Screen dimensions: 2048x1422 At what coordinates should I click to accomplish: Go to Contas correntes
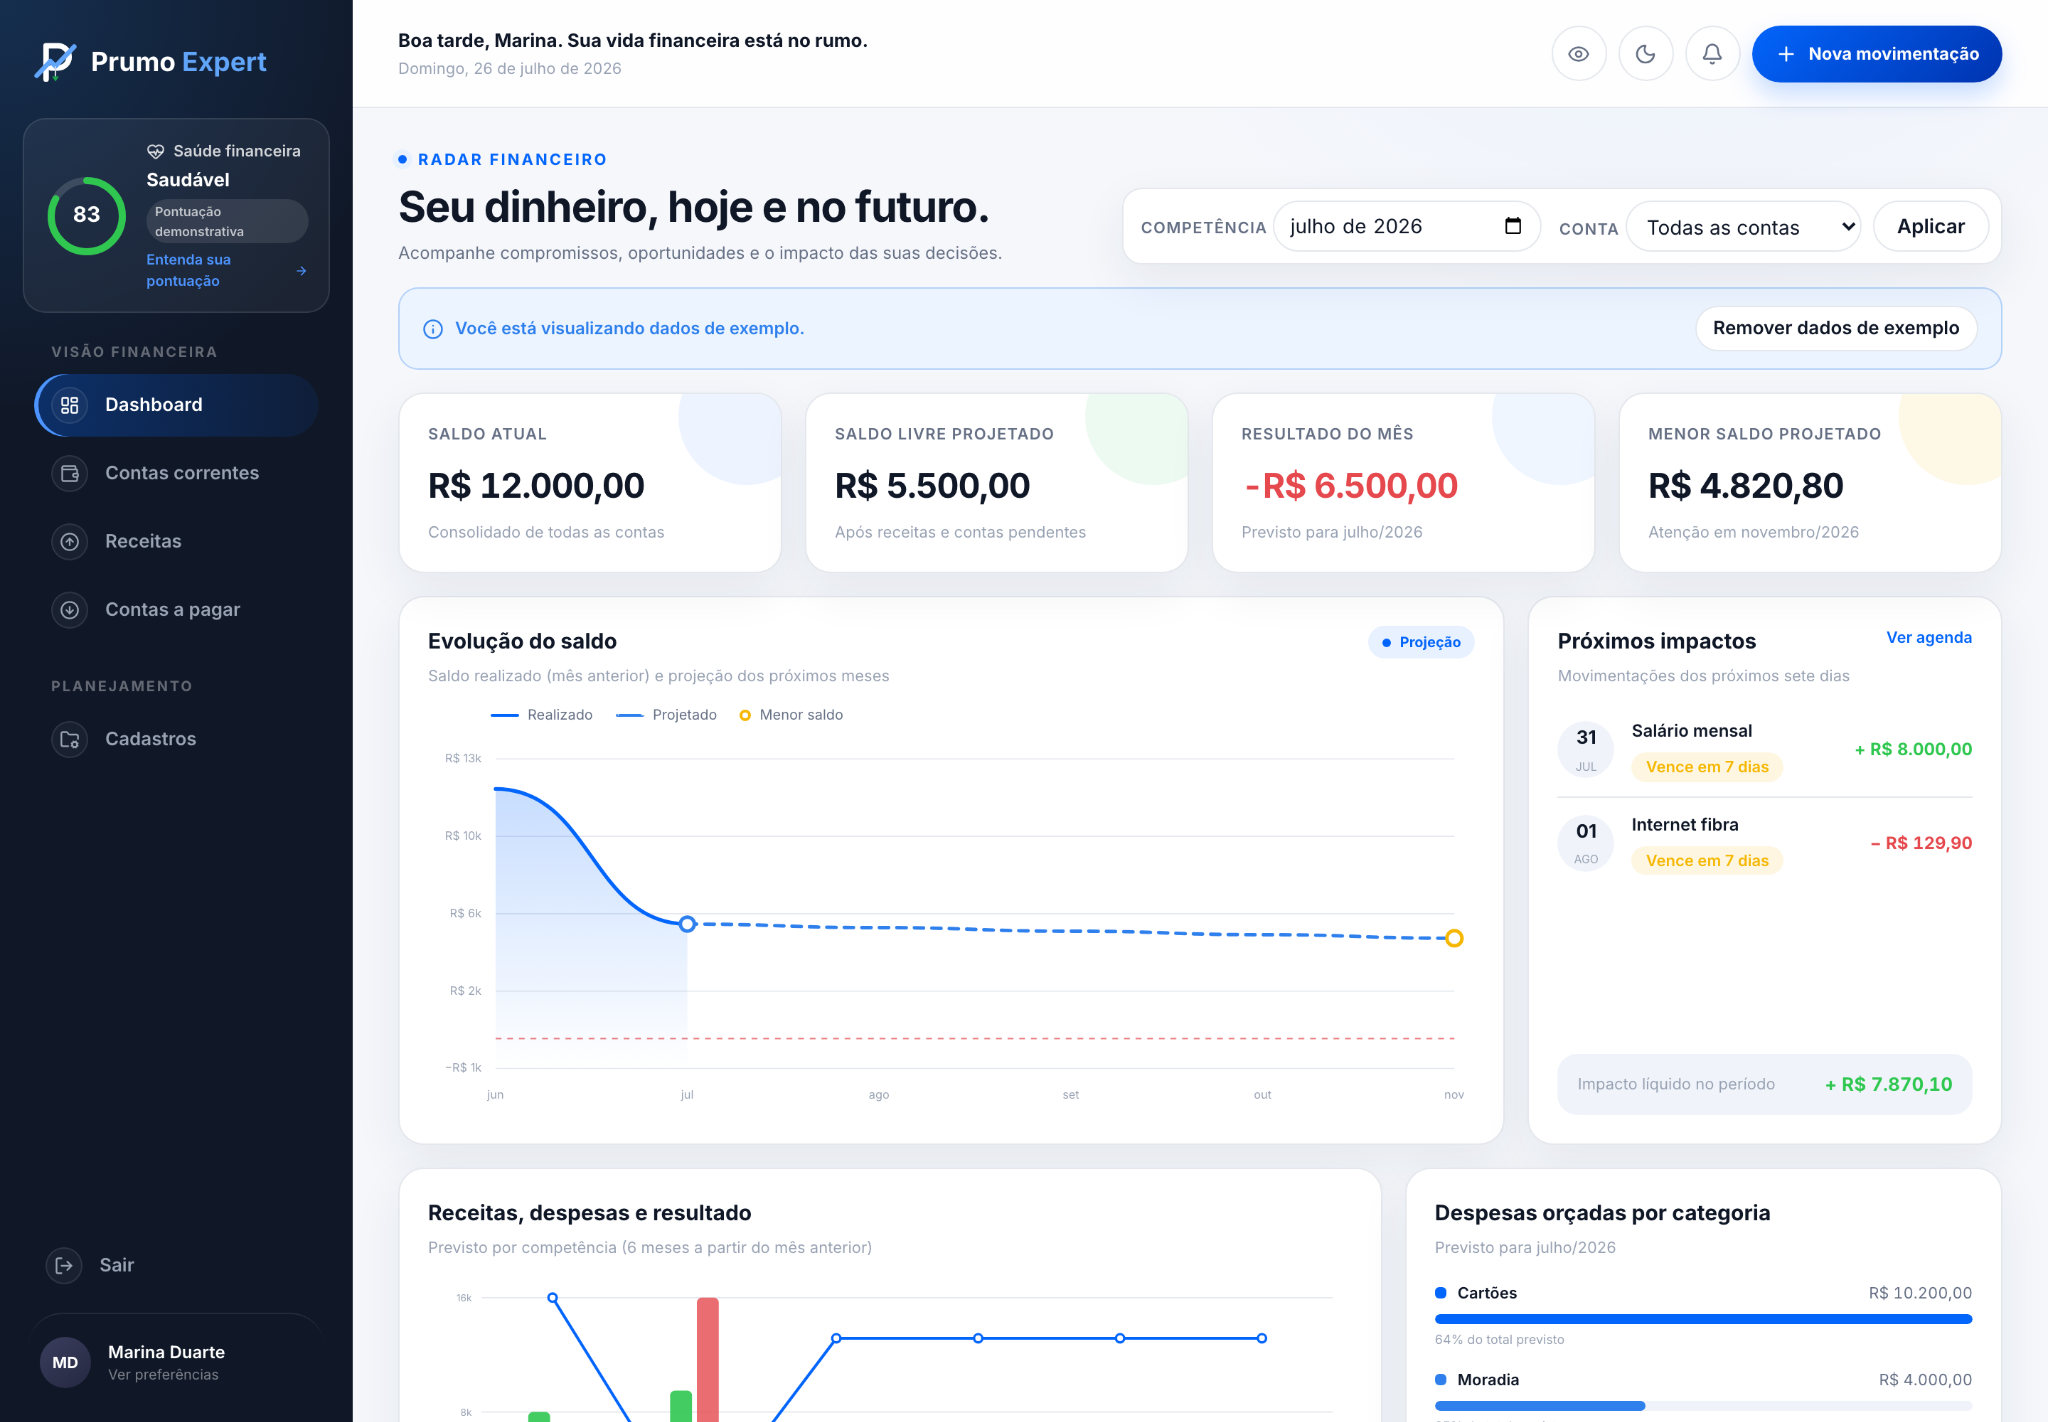[x=177, y=473]
